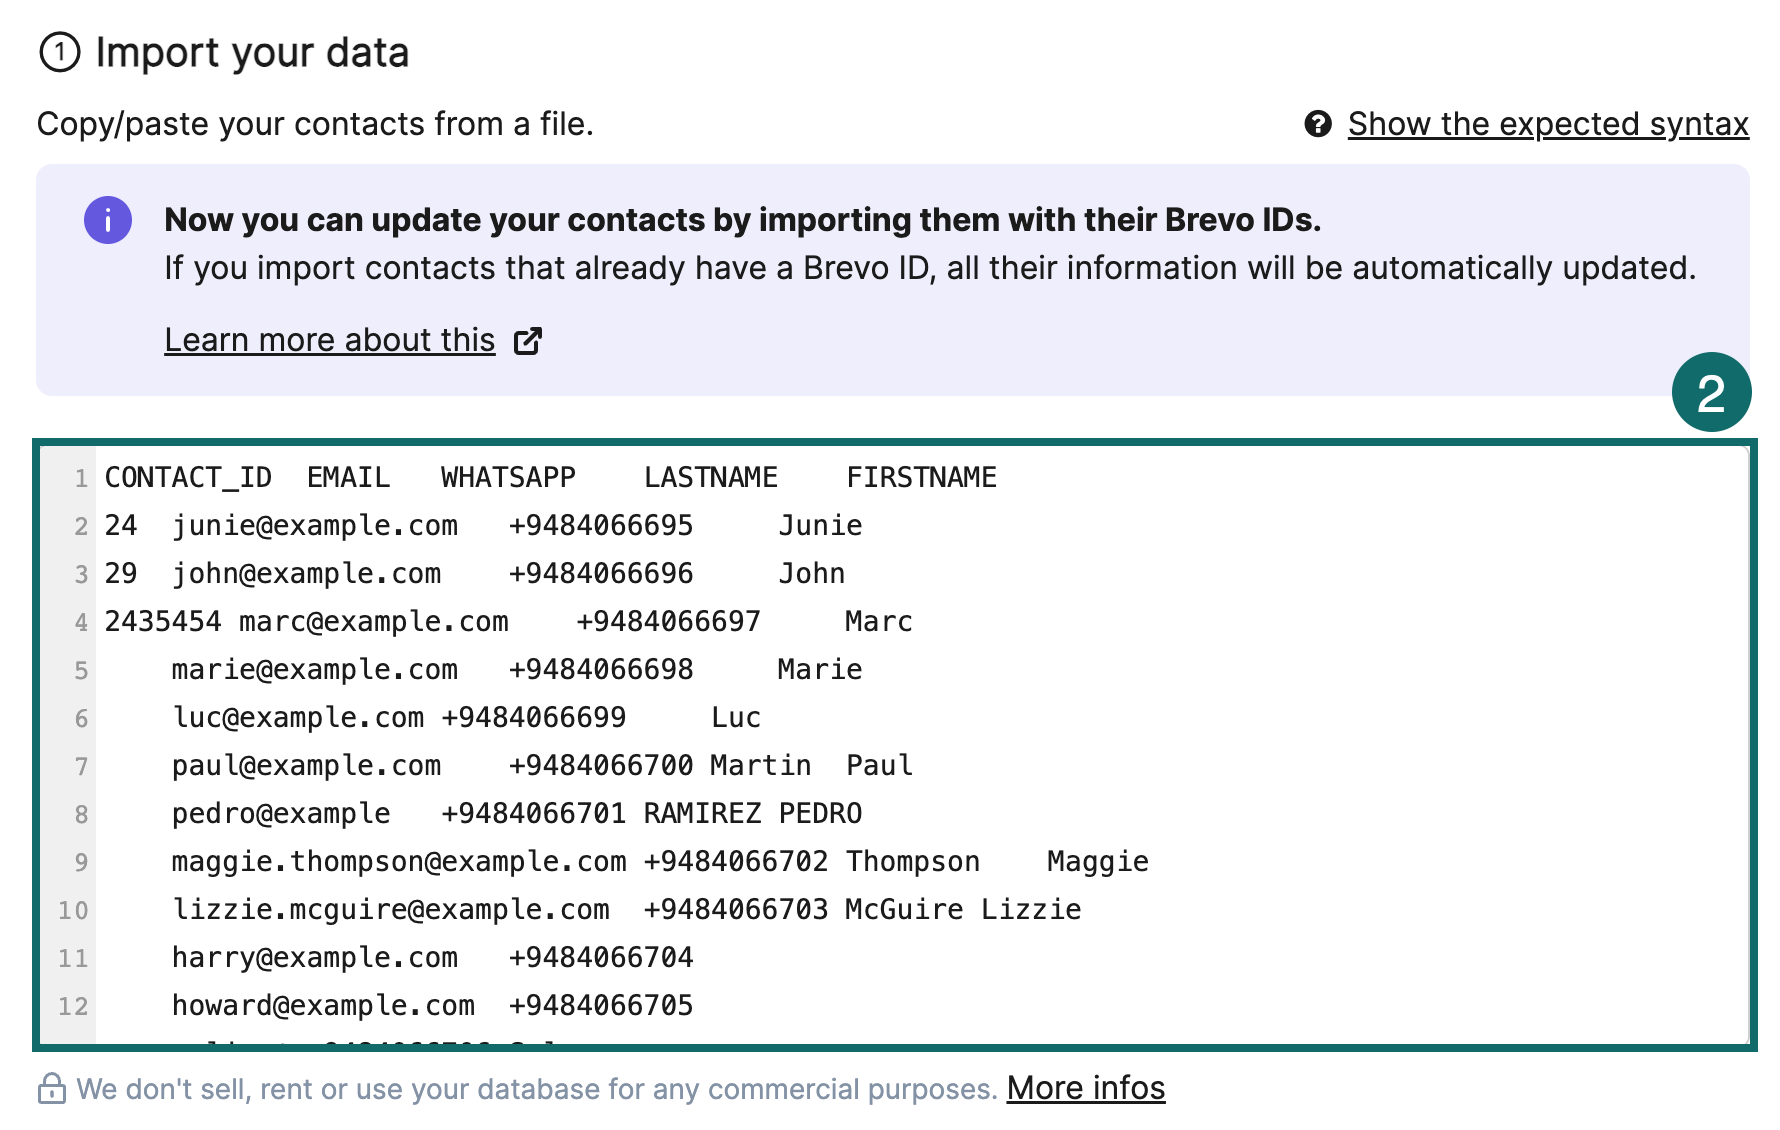The image size is (1780, 1130).
Task: Click maggie.thompson@example.com entry
Action: (398, 862)
